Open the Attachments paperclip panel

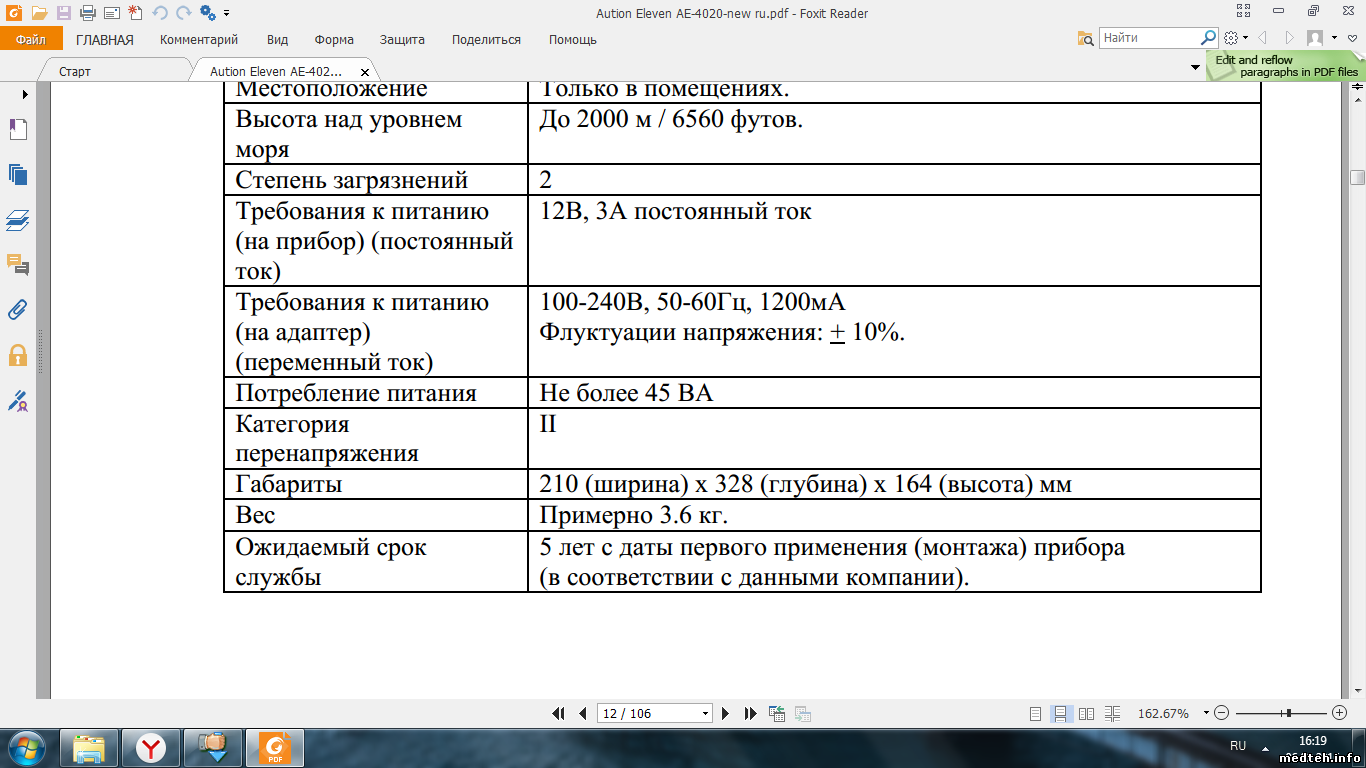click(18, 309)
